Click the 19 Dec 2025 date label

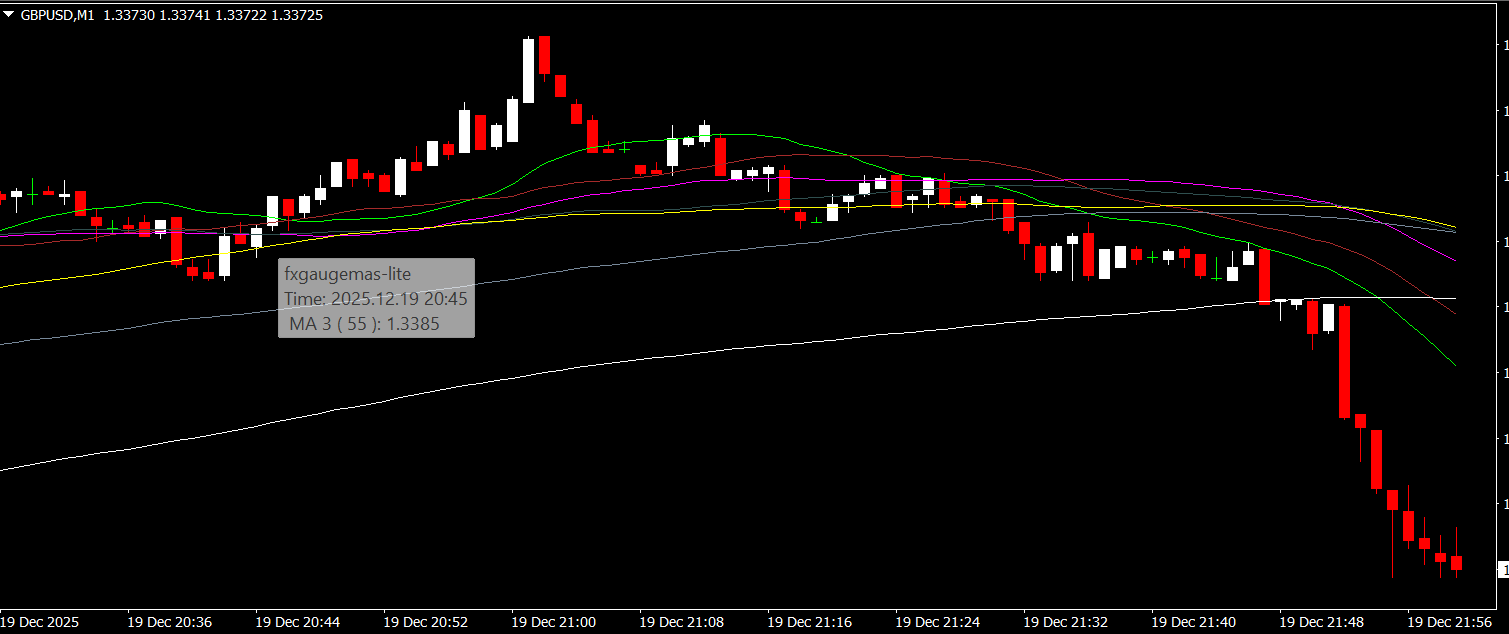click(x=39, y=622)
